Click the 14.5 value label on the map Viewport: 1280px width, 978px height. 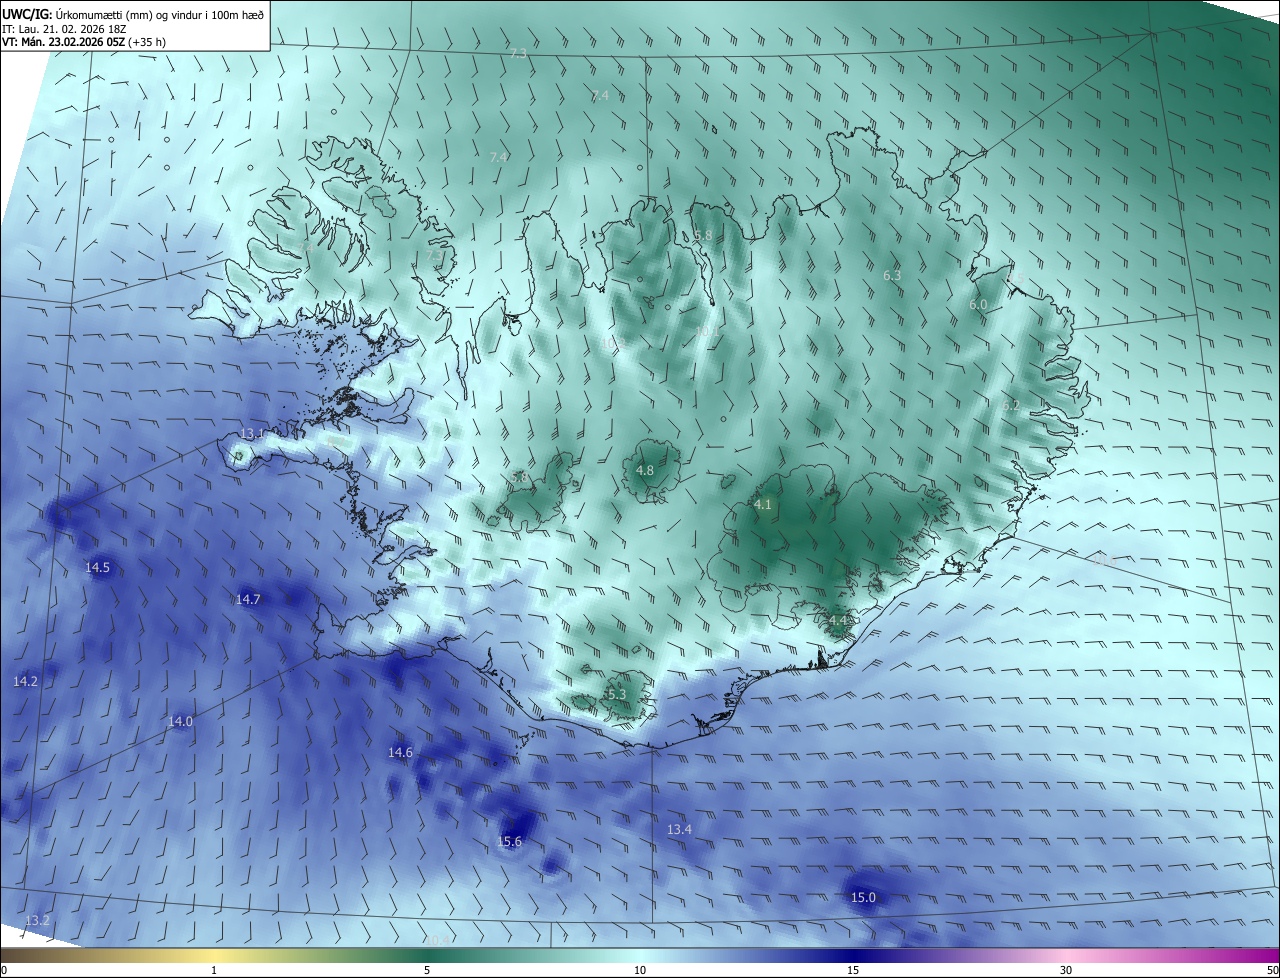pos(97,567)
